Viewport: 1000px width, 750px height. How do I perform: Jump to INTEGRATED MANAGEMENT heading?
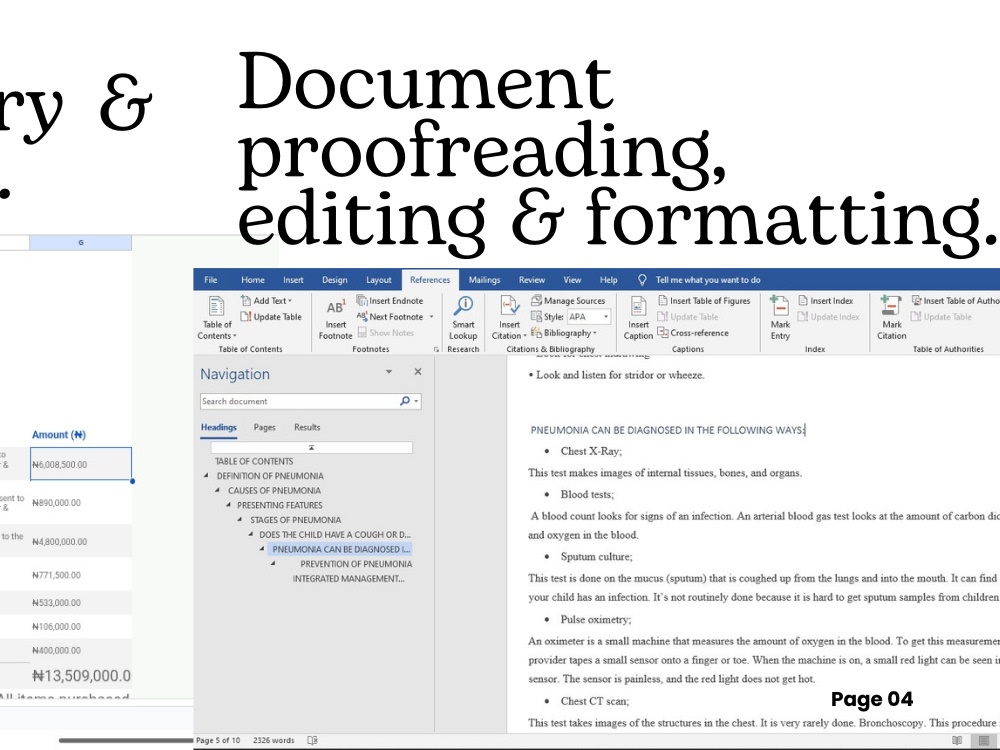[x=348, y=578]
